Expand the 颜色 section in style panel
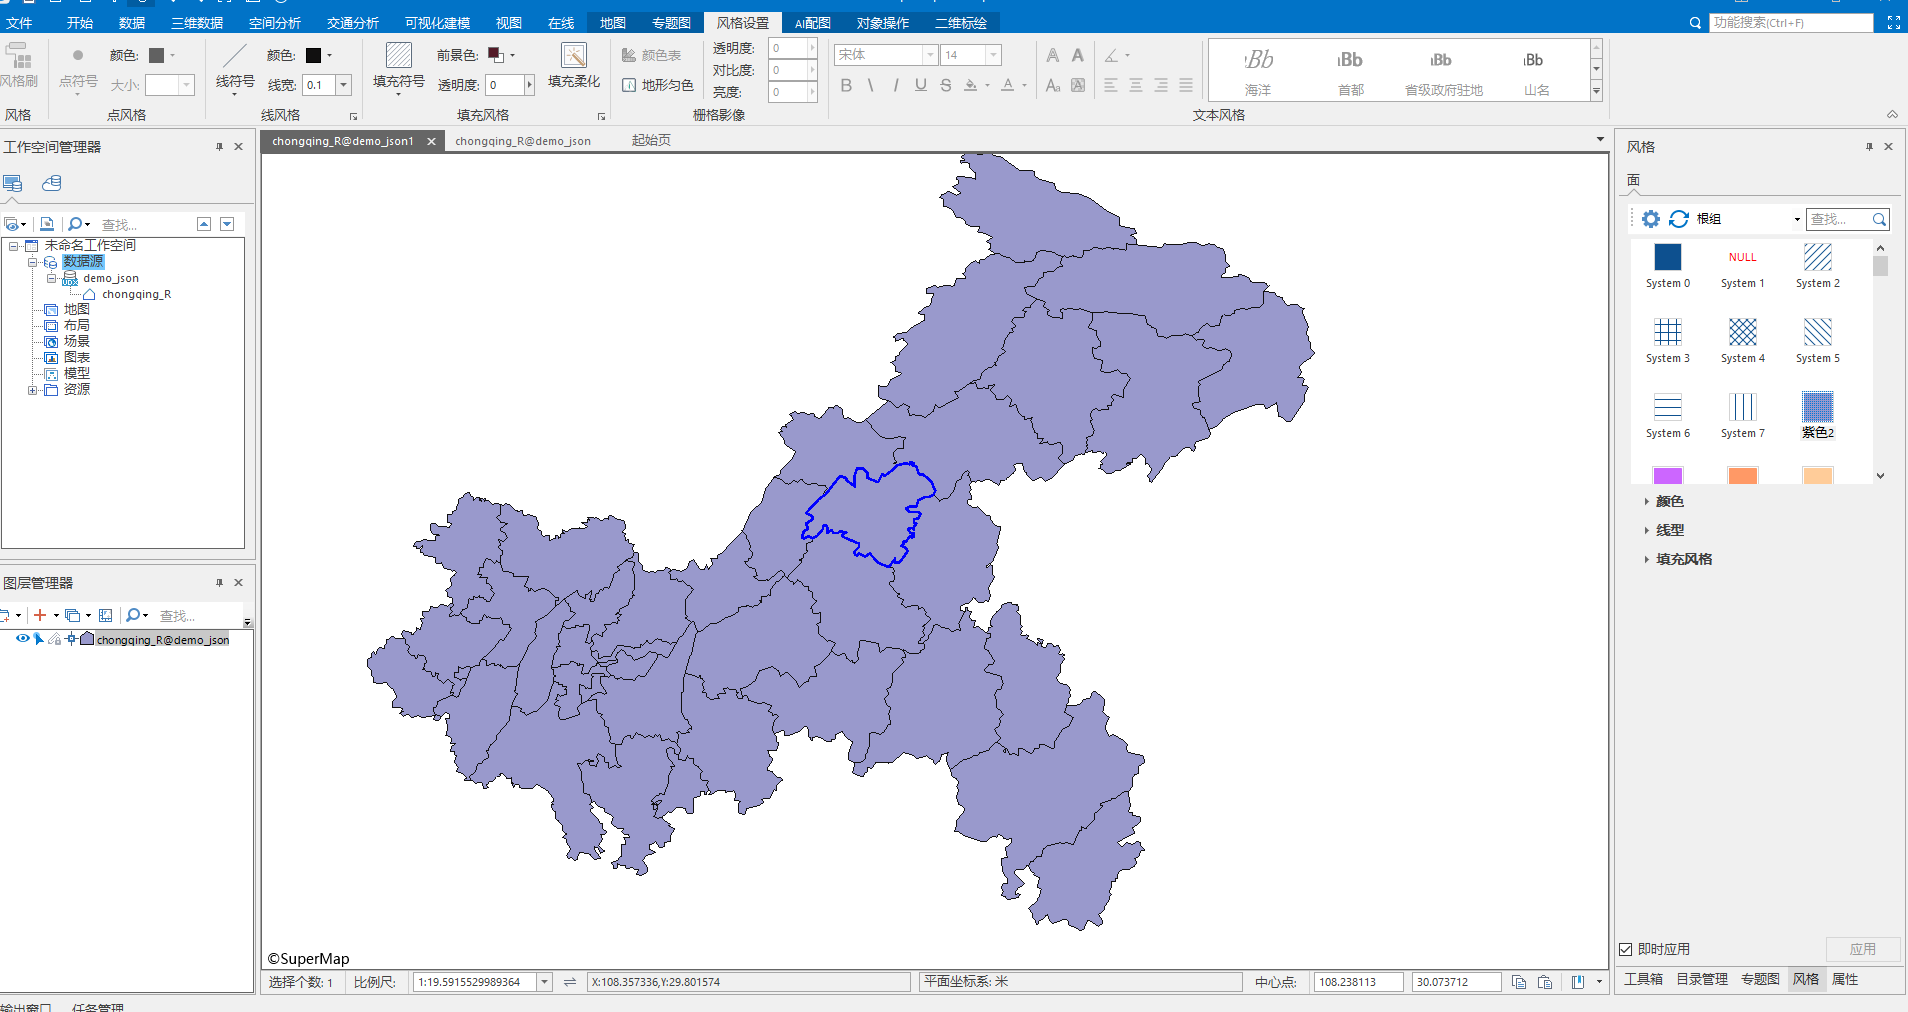This screenshot has height=1012, width=1908. click(1648, 501)
